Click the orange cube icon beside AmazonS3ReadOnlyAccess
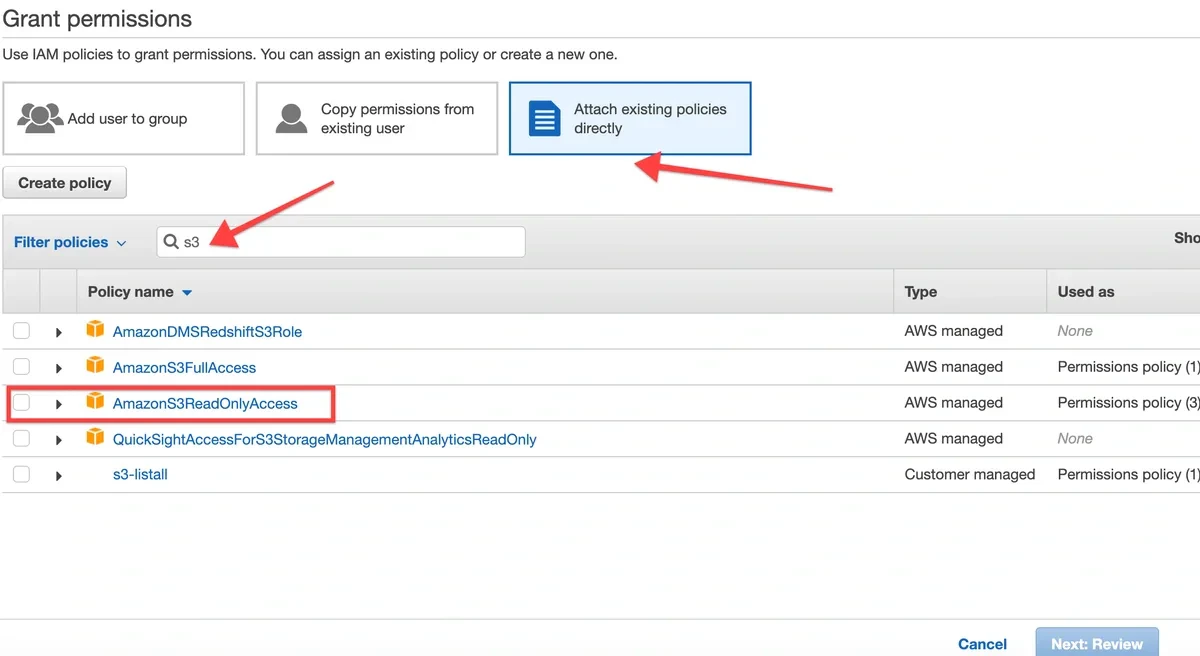Viewport: 1200px width, 656px height. click(95, 402)
